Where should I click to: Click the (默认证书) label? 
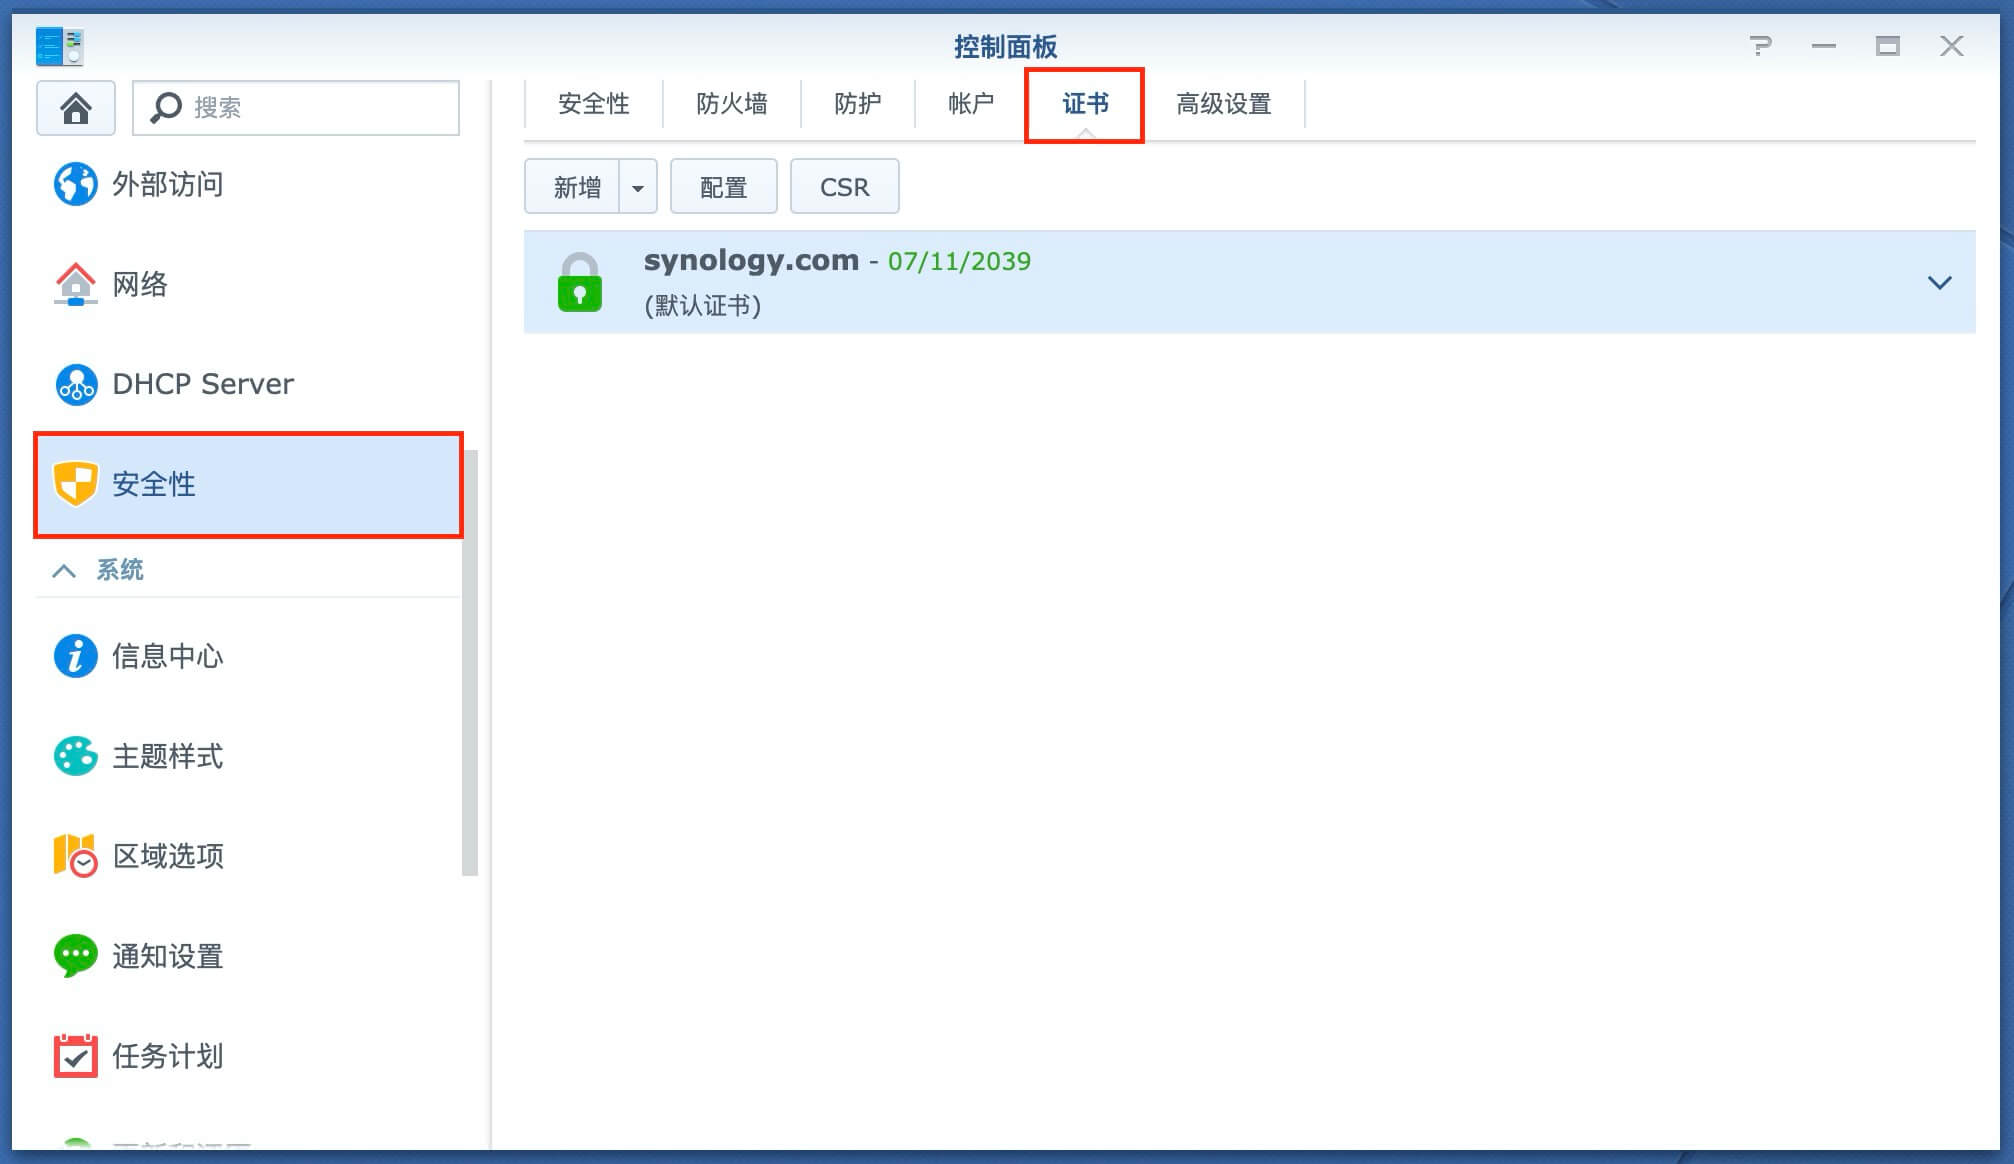(x=703, y=305)
